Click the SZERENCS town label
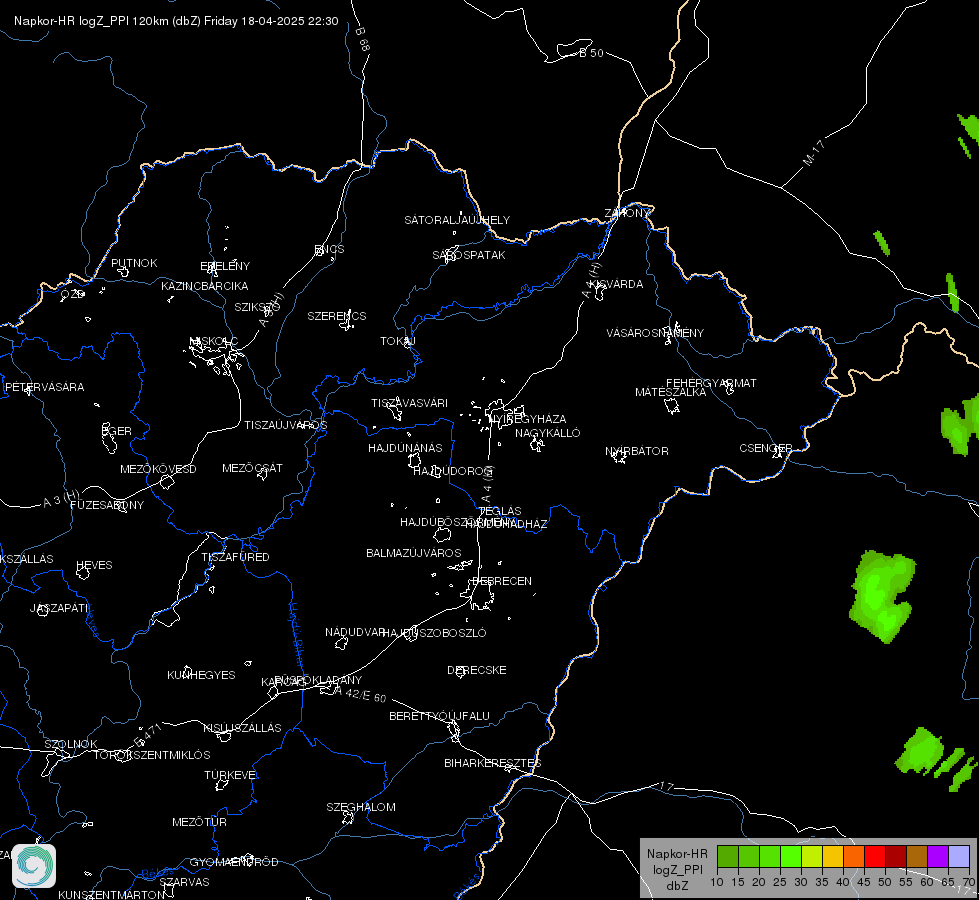 337,316
